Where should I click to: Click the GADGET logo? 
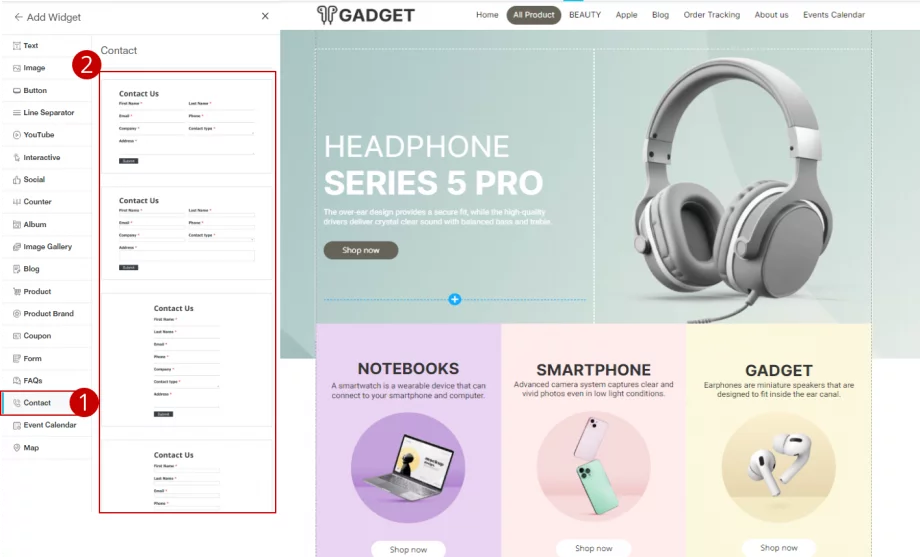click(366, 15)
